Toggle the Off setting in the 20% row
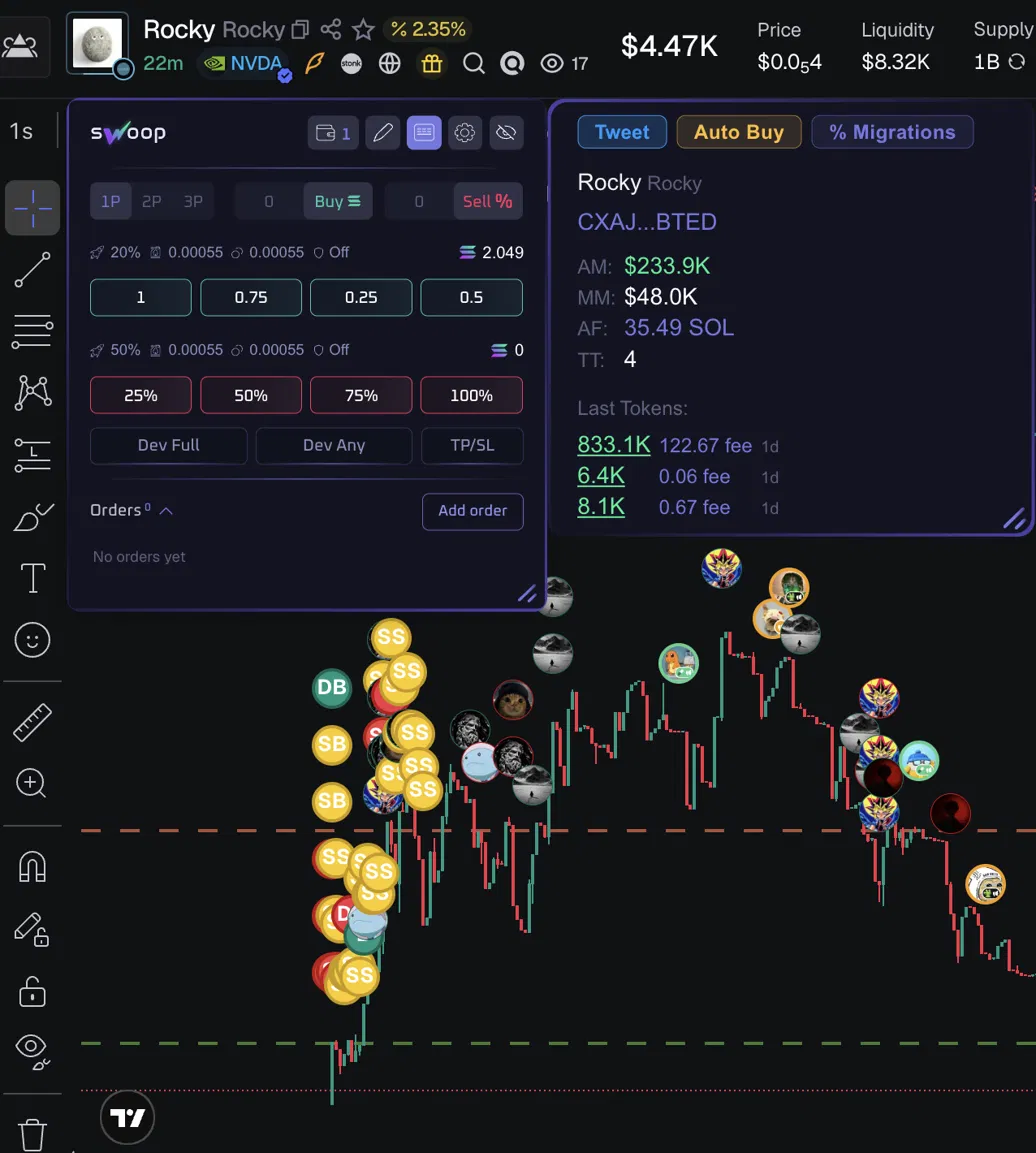This screenshot has height=1153, width=1036. [x=332, y=252]
